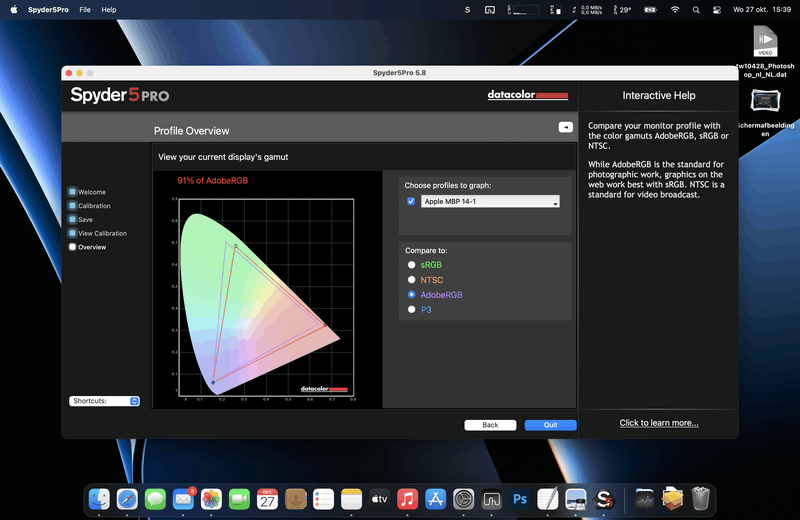800x520 pixels.
Task: Click Spyder utility S icon in menu bar
Action: click(467, 10)
